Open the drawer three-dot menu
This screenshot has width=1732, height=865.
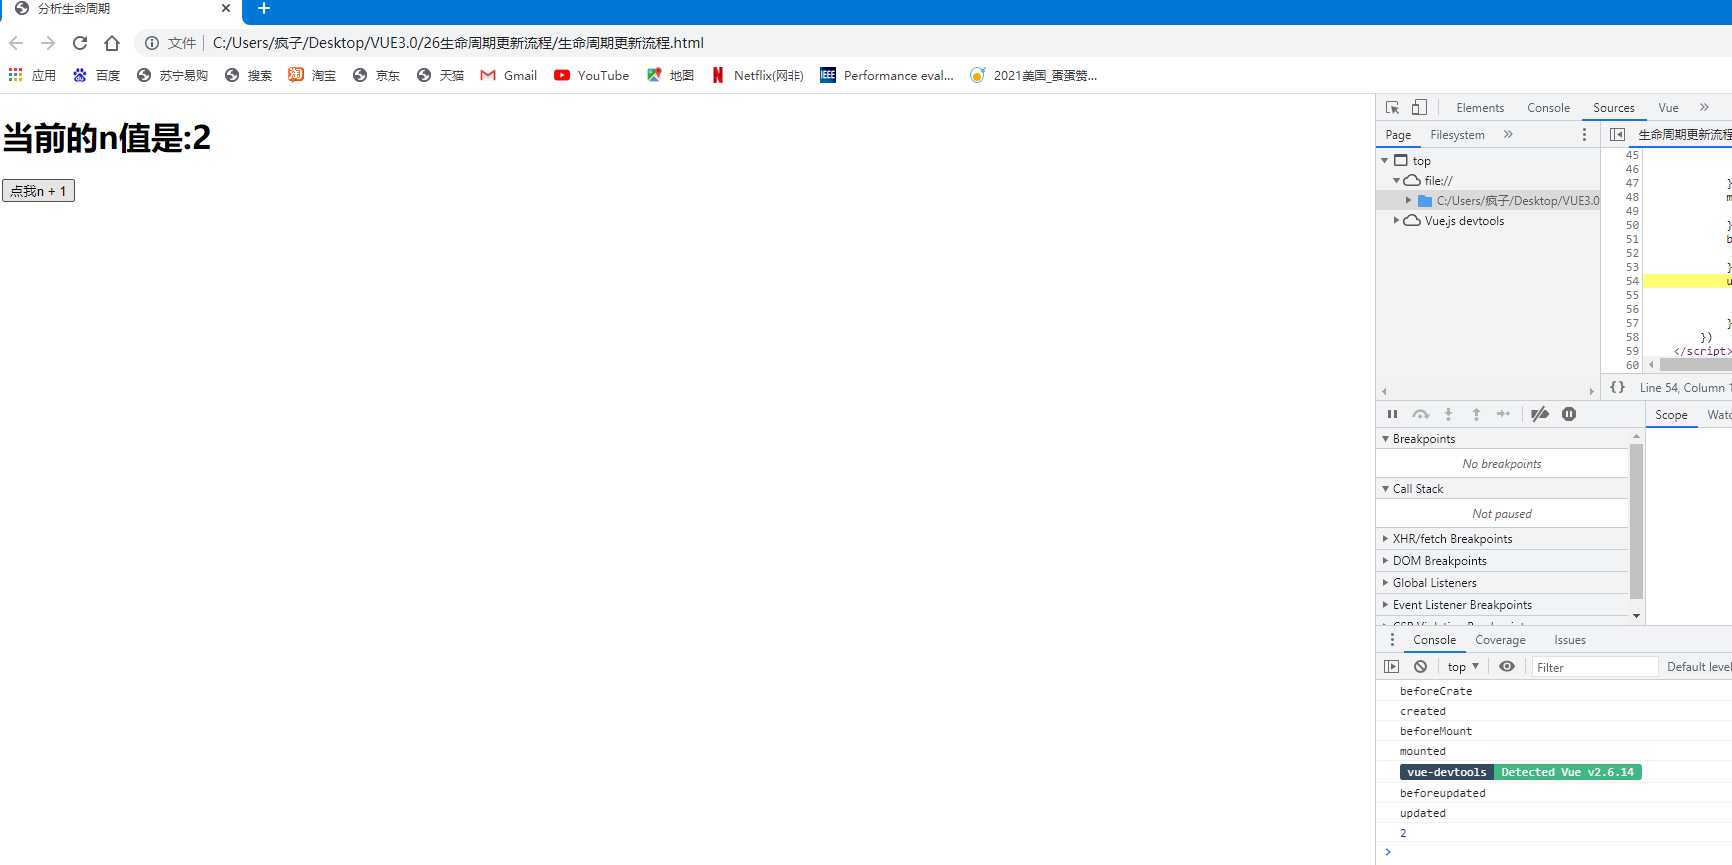1392,640
